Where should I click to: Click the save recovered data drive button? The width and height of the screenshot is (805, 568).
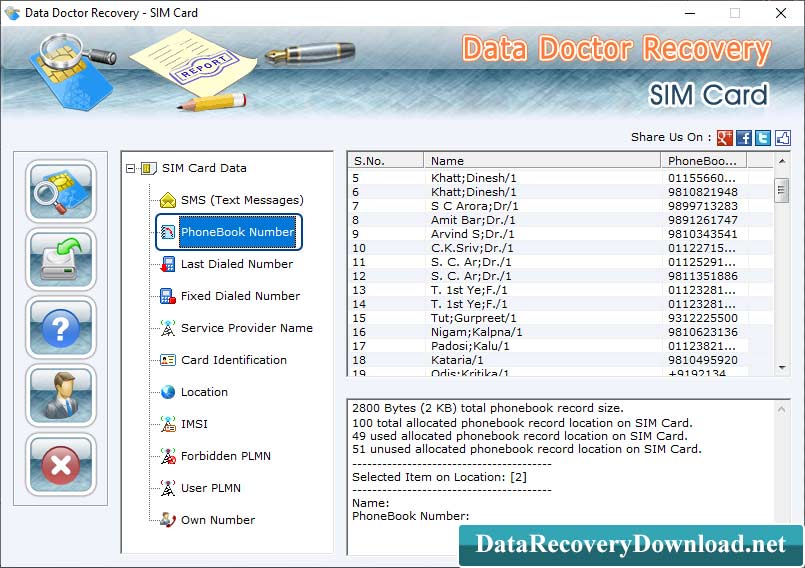coord(61,259)
